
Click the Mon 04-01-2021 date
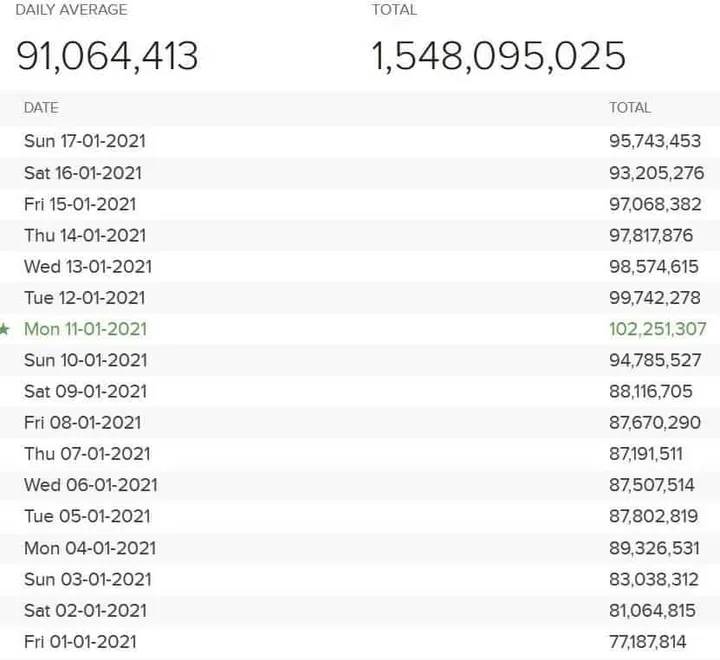pyautogui.click(x=89, y=548)
